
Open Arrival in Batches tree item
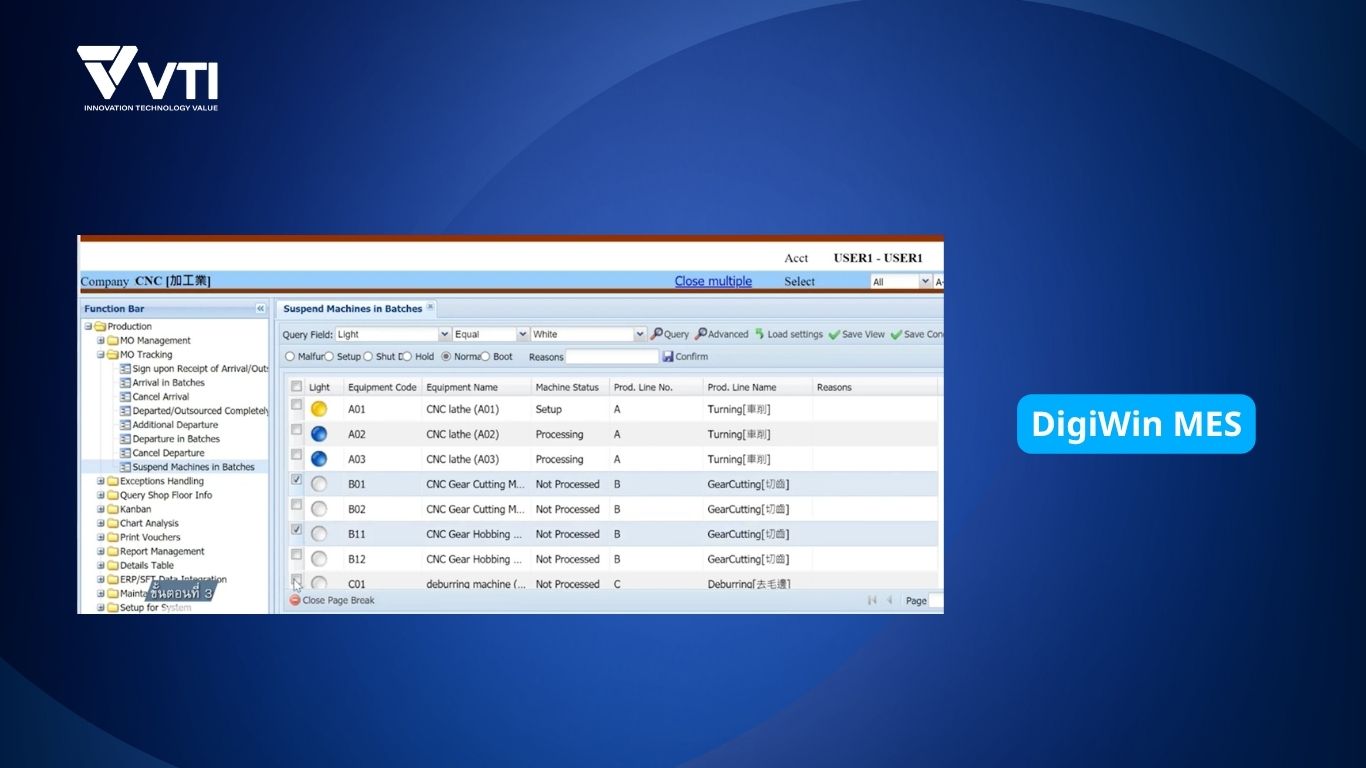tap(168, 383)
